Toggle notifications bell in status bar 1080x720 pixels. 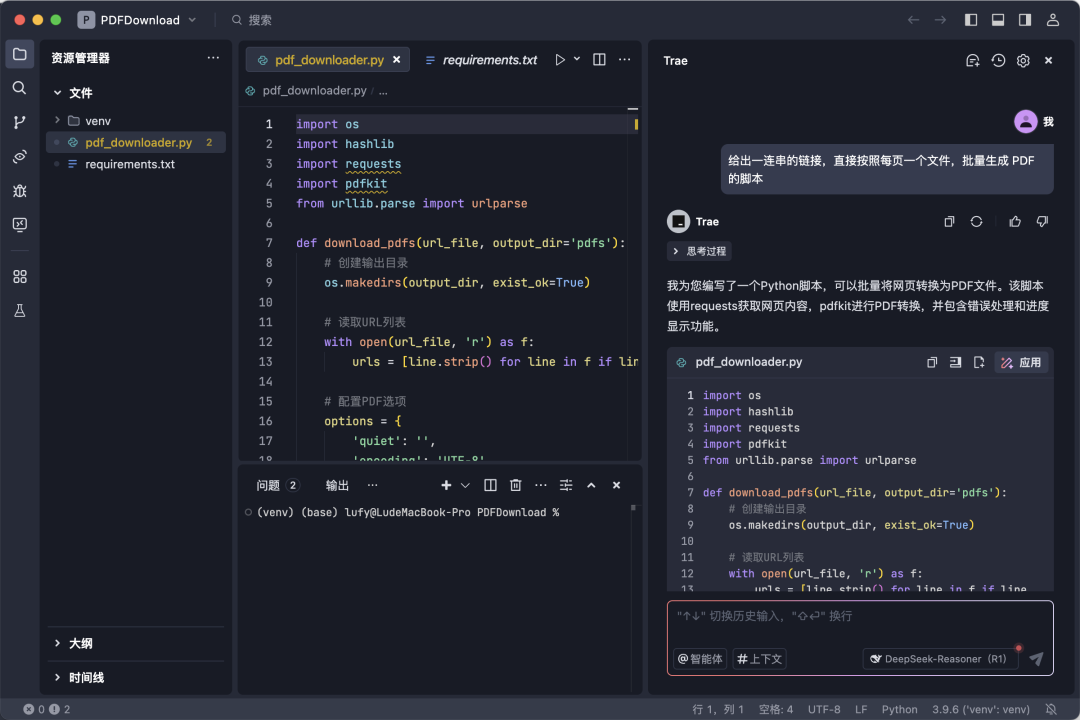tap(1051, 710)
